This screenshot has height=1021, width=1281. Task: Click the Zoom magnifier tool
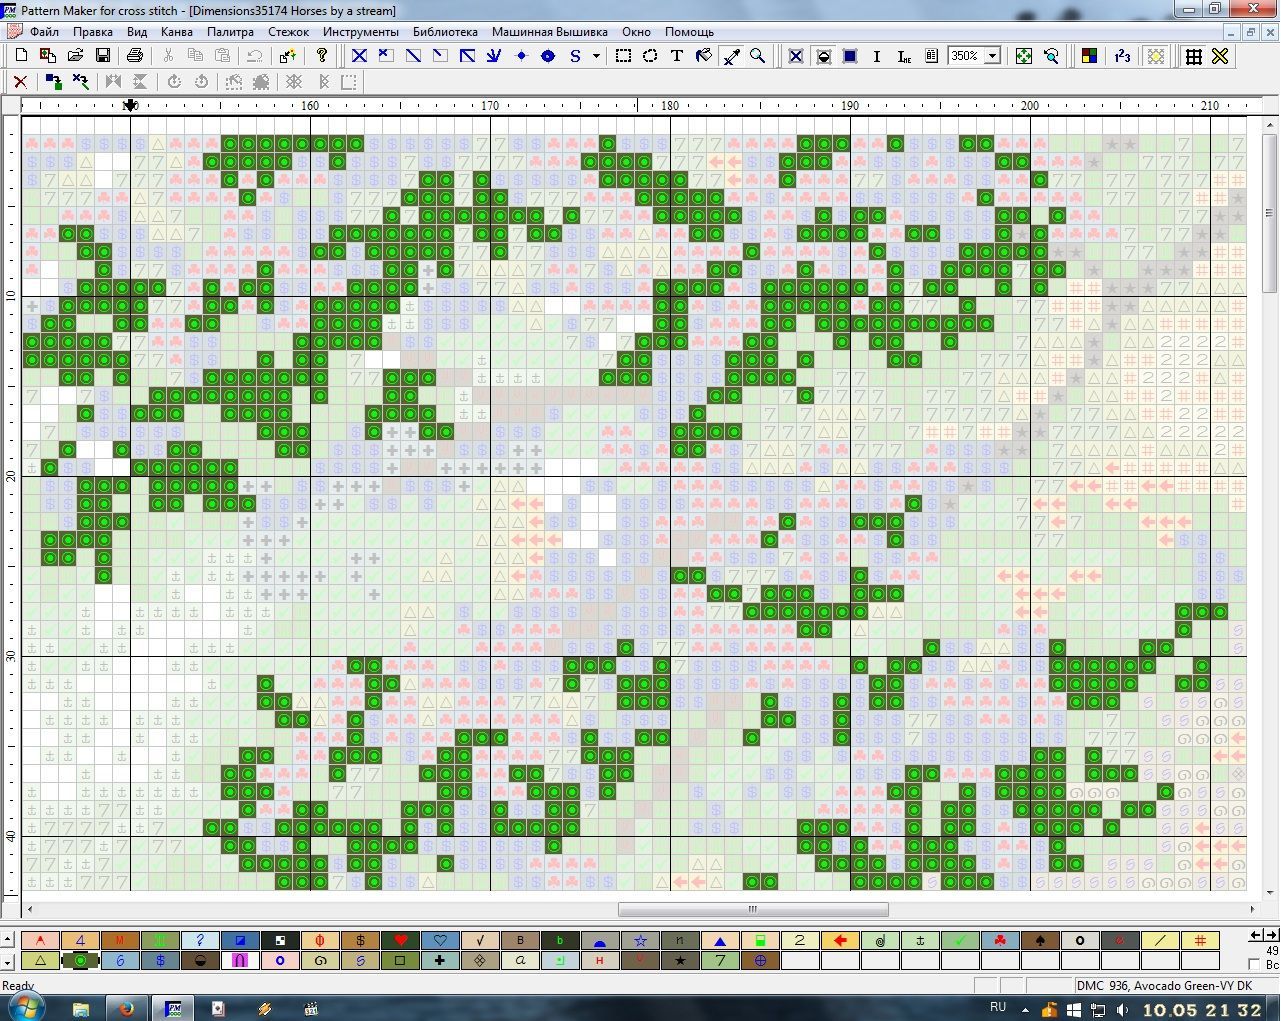(x=758, y=56)
